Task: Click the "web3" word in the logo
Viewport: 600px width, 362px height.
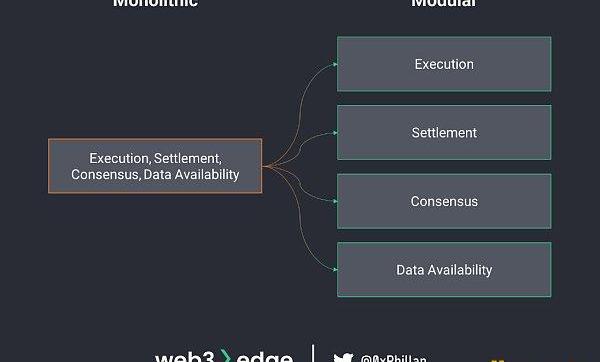Action: [x=185, y=357]
